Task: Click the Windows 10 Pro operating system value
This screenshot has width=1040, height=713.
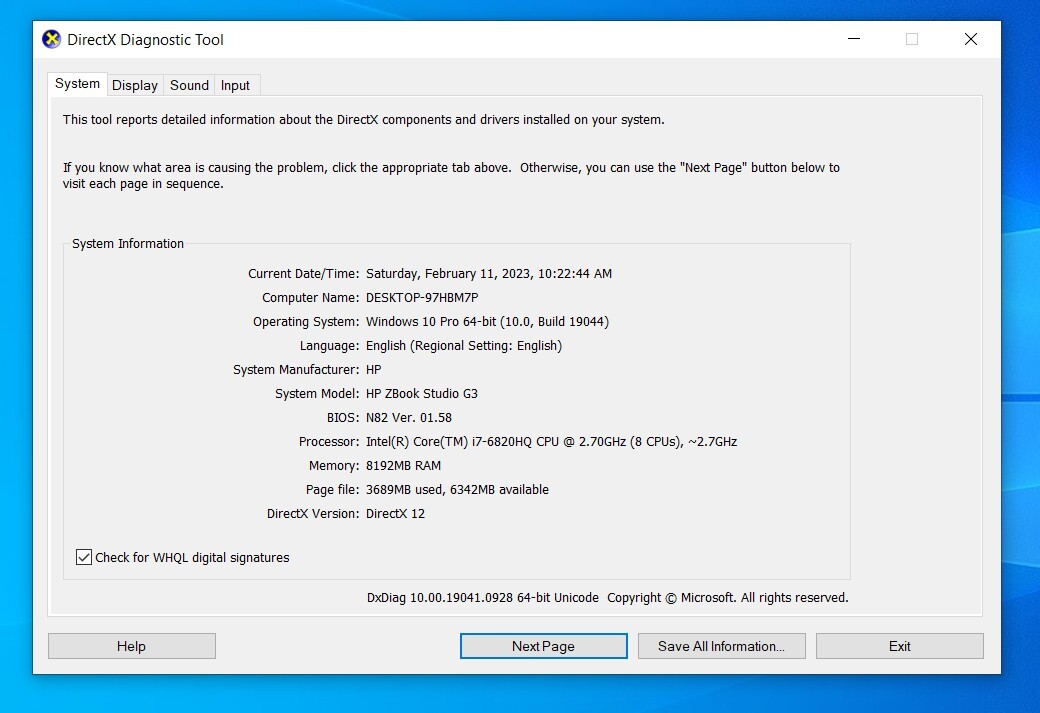Action: click(x=488, y=322)
